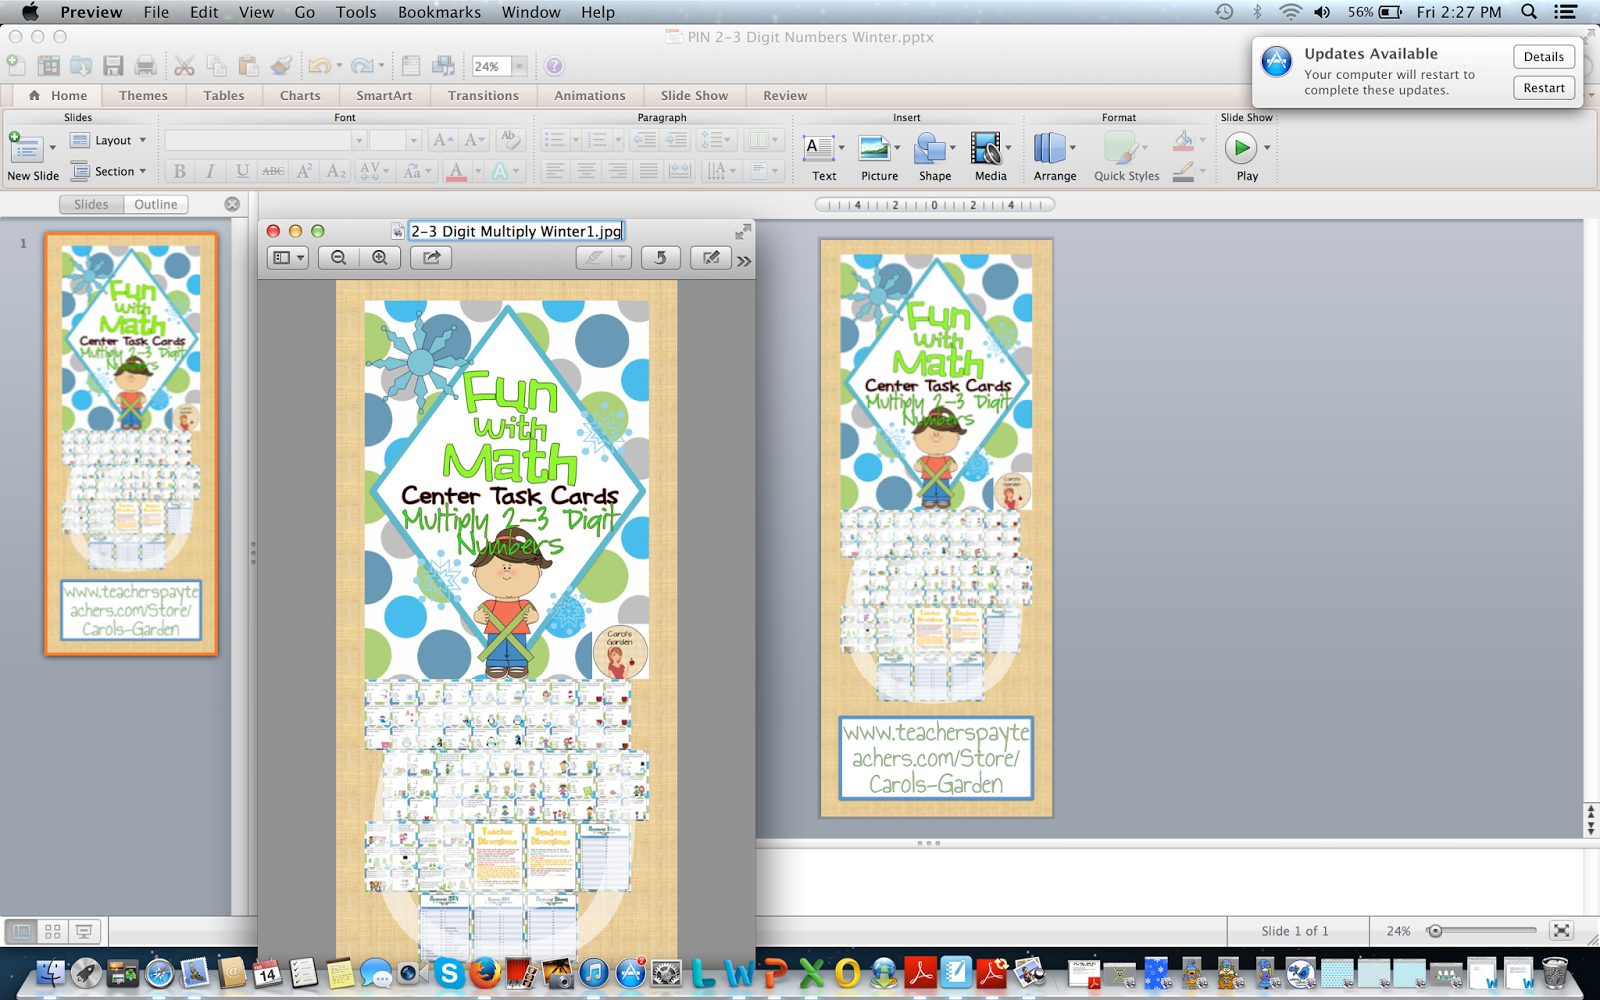Open the Bookmarks menu in menu bar
1600x1000 pixels.
[439, 12]
